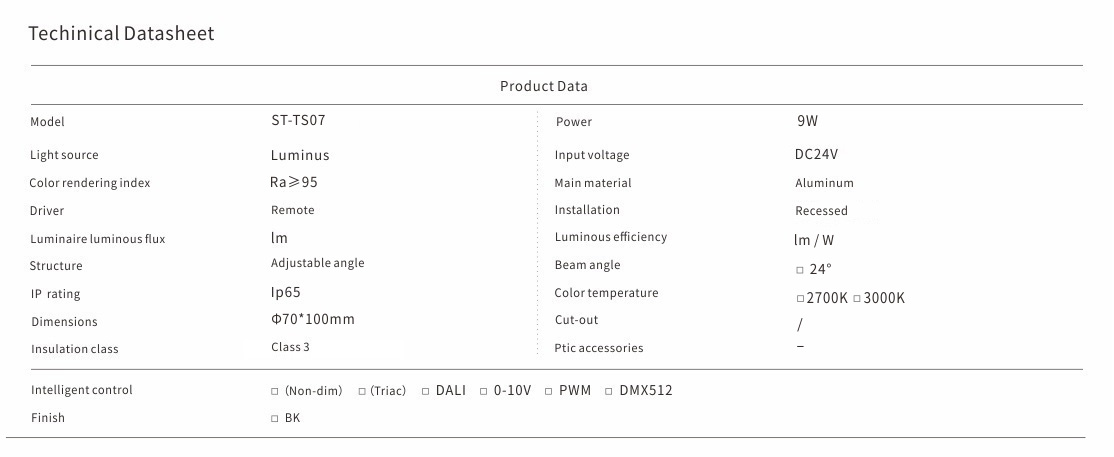Tick the BK finish checkbox
The width and height of the screenshot is (1114, 457).
point(275,419)
